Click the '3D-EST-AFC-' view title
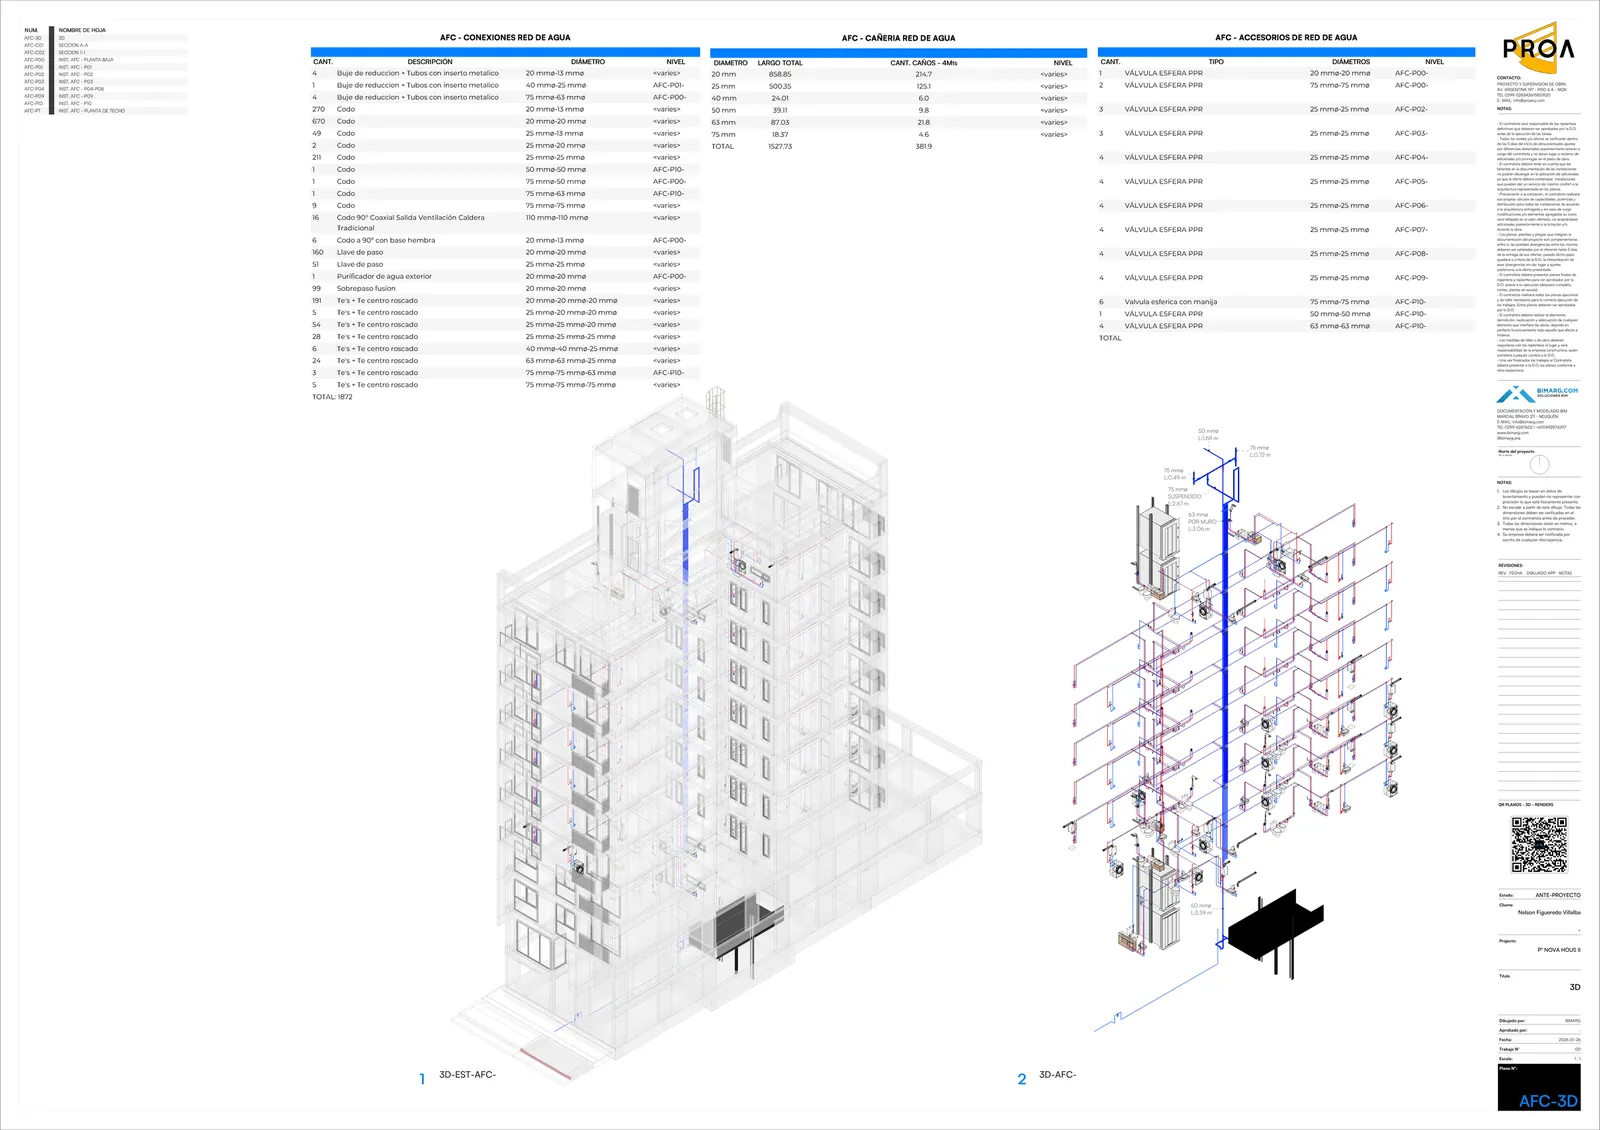1600x1130 pixels. (467, 1075)
